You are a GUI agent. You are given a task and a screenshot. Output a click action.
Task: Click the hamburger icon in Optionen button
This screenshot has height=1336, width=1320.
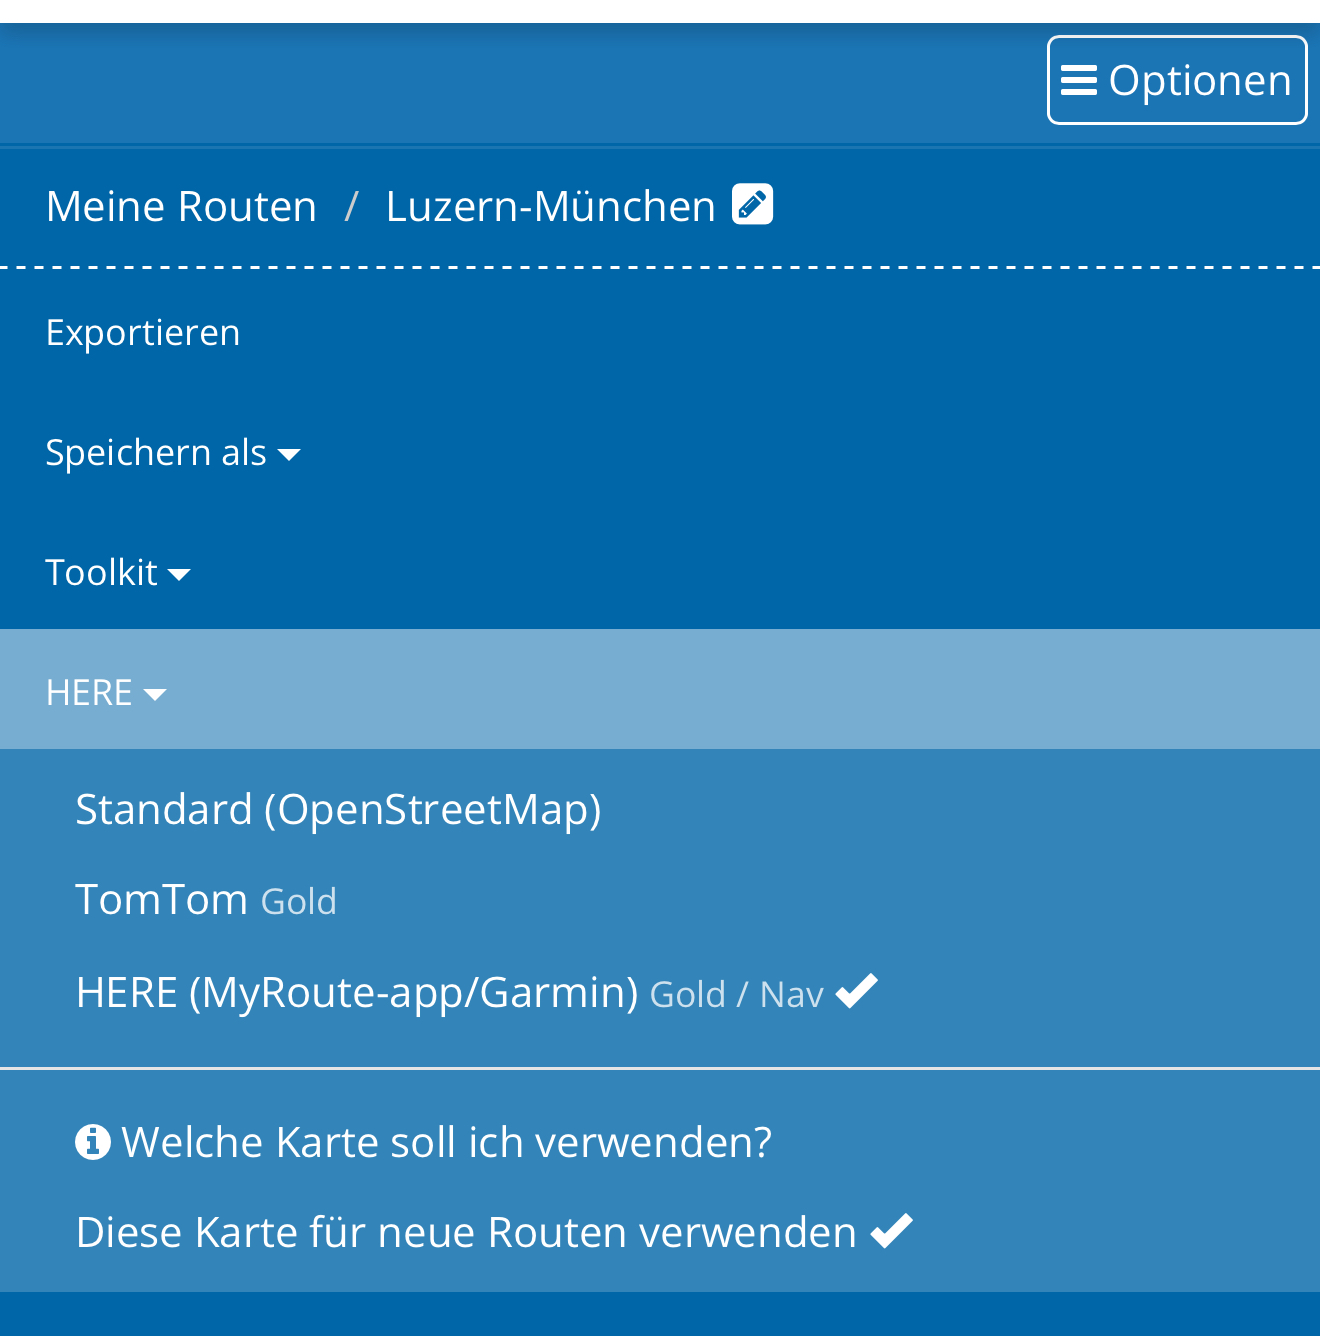(1079, 80)
